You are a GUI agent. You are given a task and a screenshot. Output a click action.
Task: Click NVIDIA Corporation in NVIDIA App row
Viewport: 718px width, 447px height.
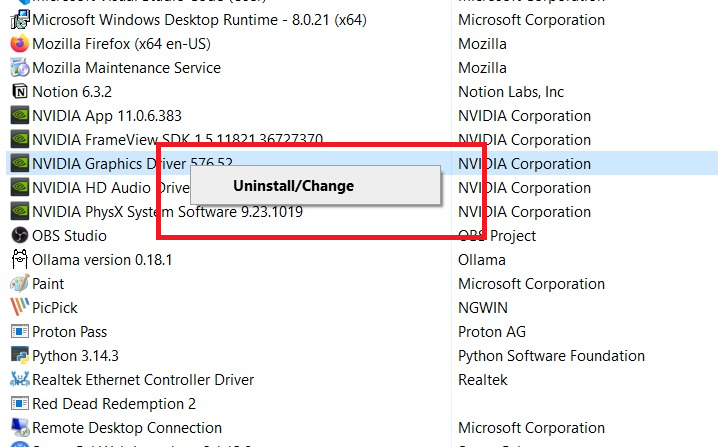pyautogui.click(x=525, y=115)
